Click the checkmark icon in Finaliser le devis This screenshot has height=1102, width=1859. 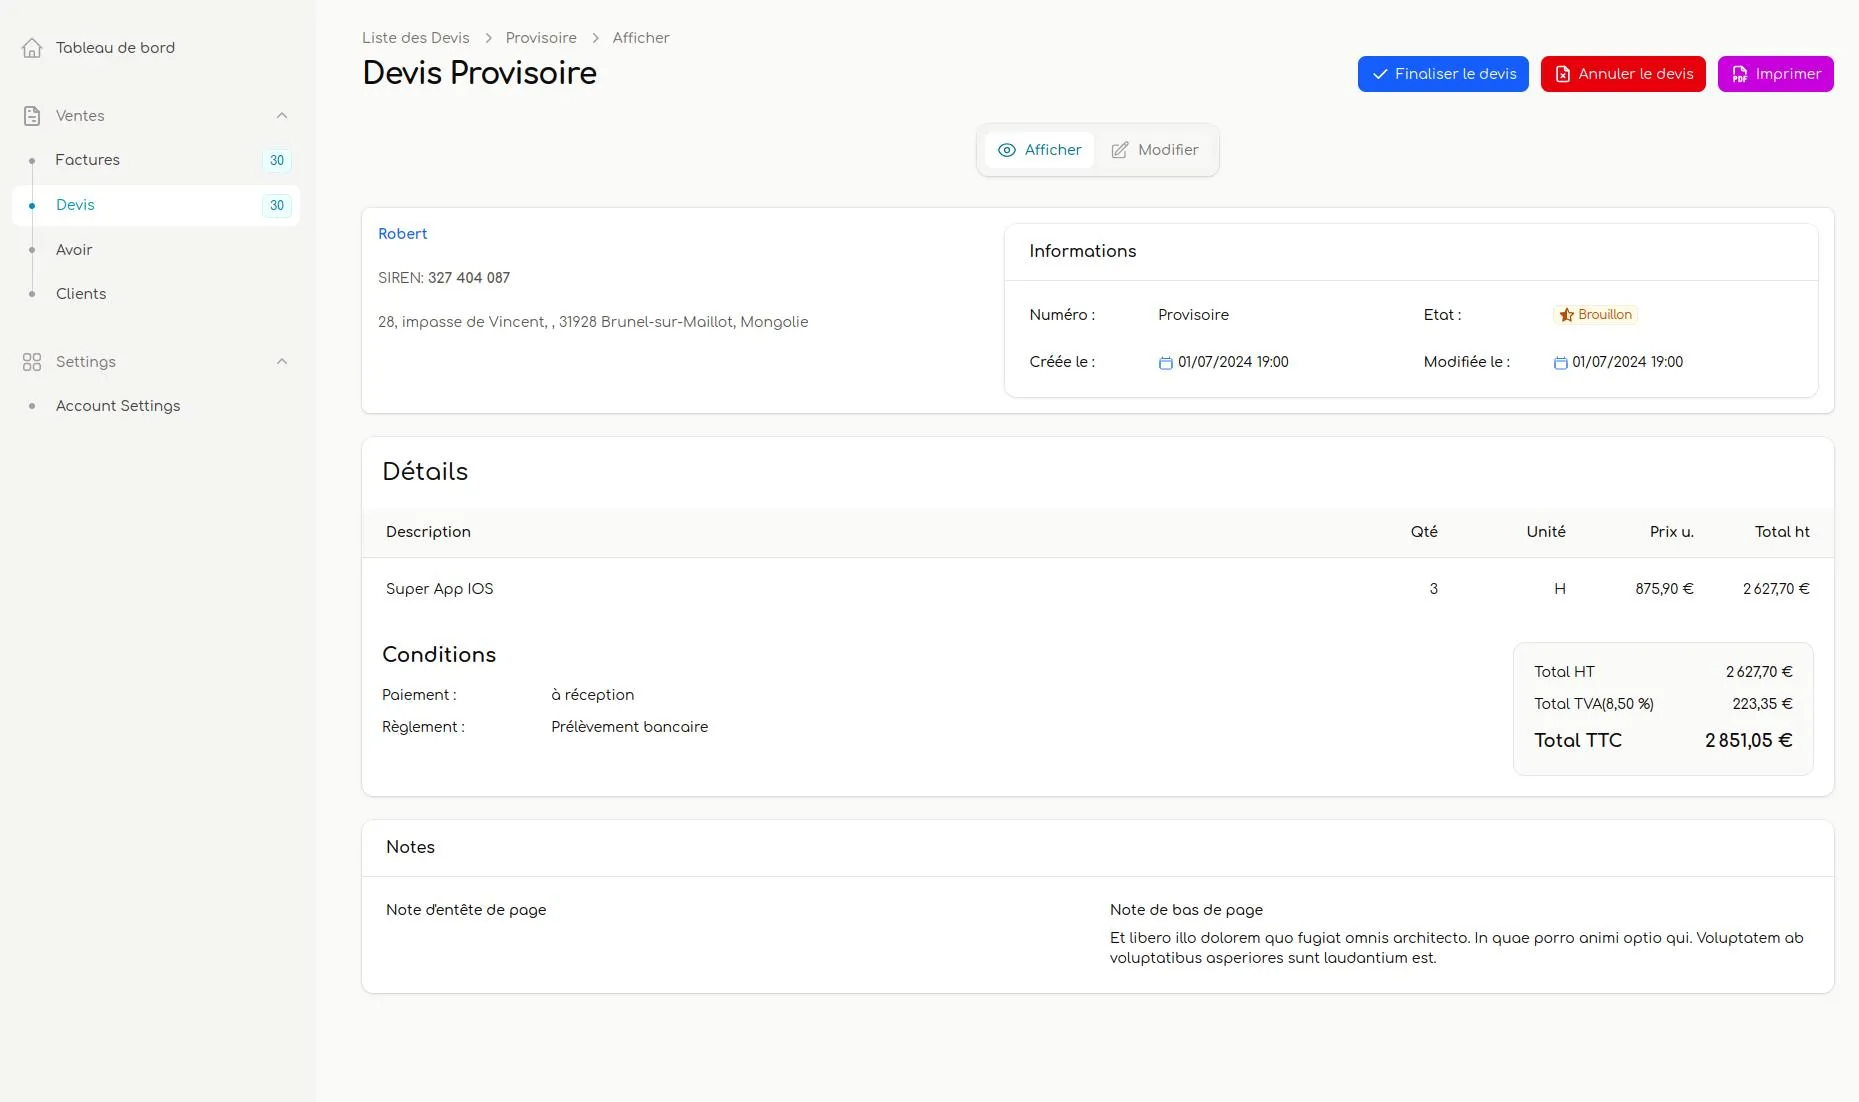pos(1379,73)
